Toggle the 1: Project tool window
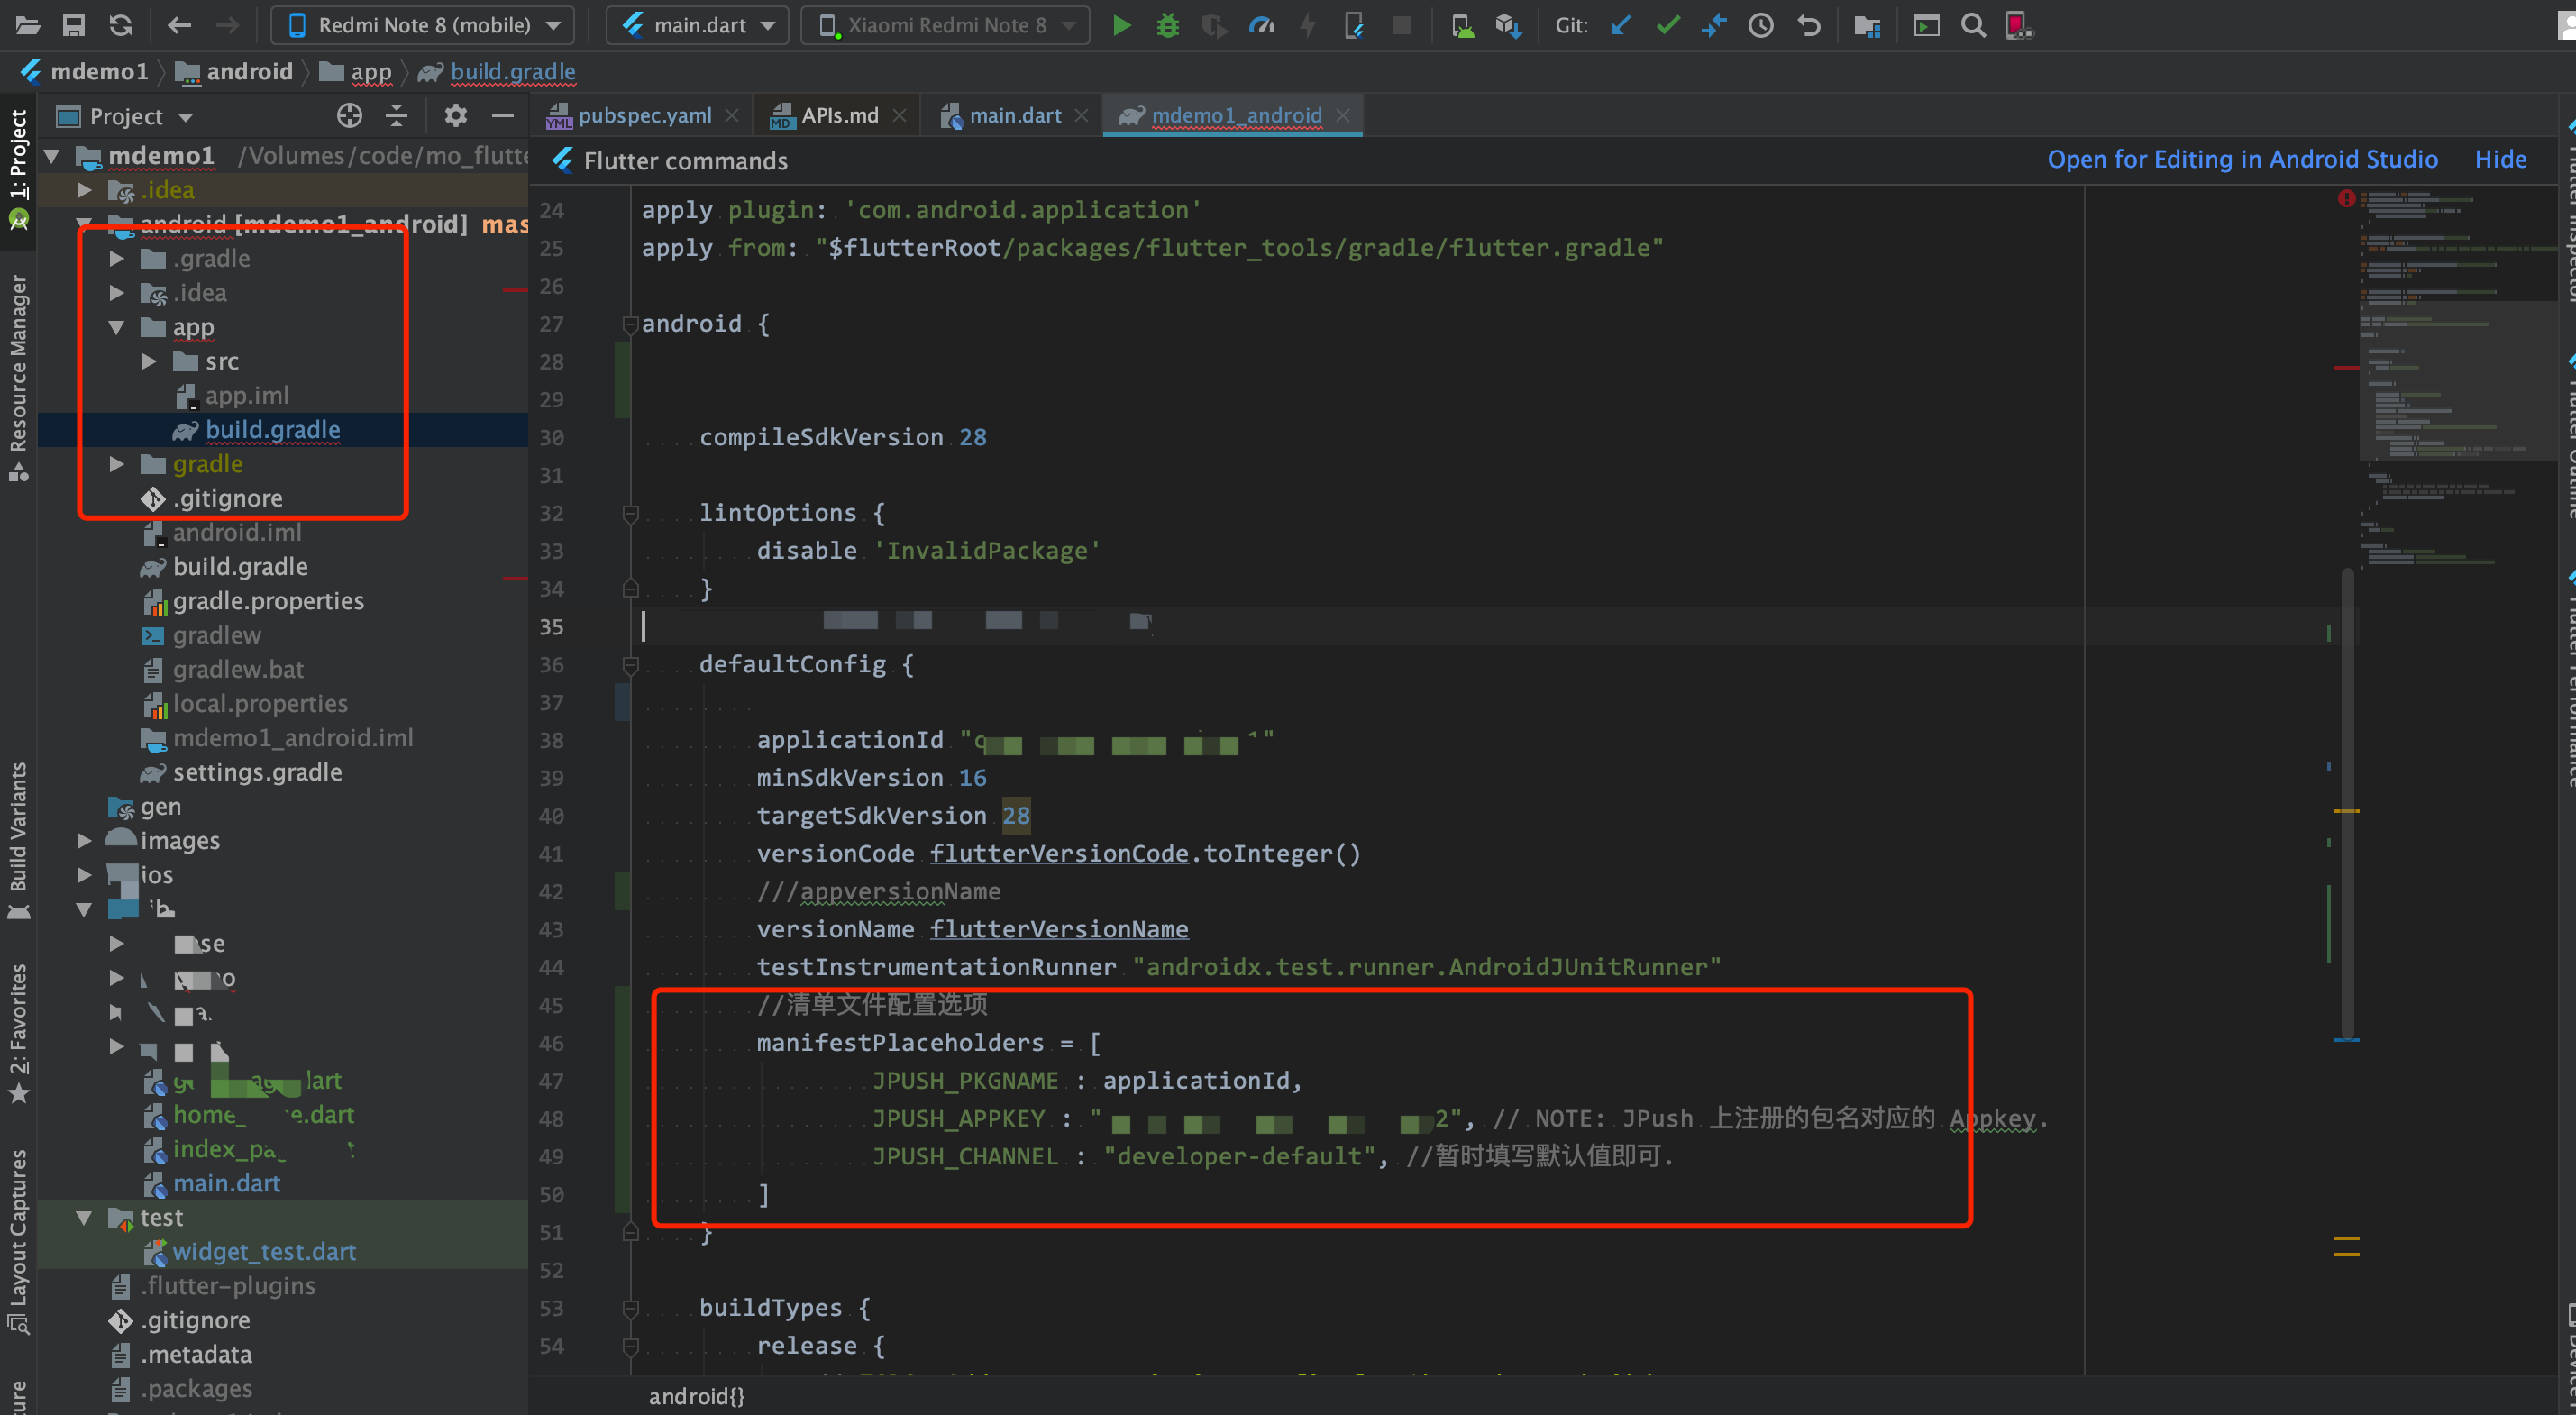Viewport: 2576px width, 1415px height. click(x=18, y=155)
